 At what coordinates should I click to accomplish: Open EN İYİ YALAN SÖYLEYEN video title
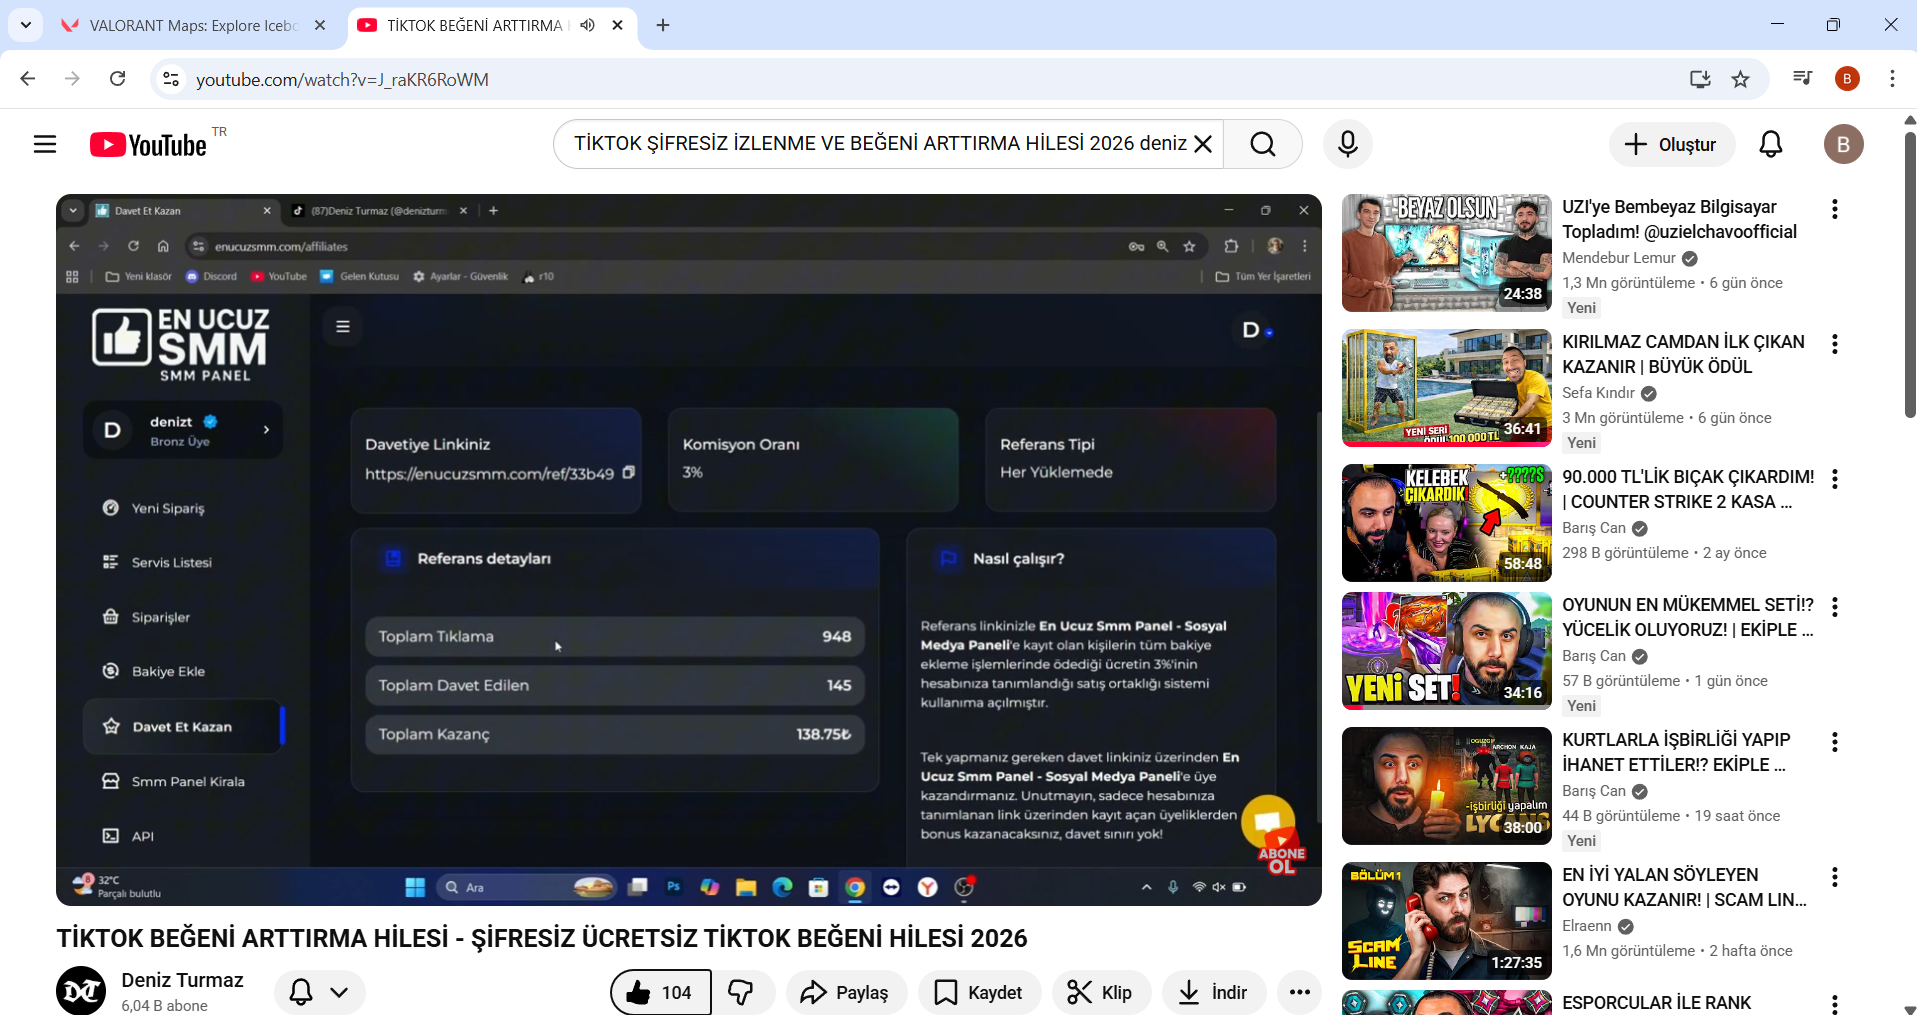click(x=1684, y=887)
